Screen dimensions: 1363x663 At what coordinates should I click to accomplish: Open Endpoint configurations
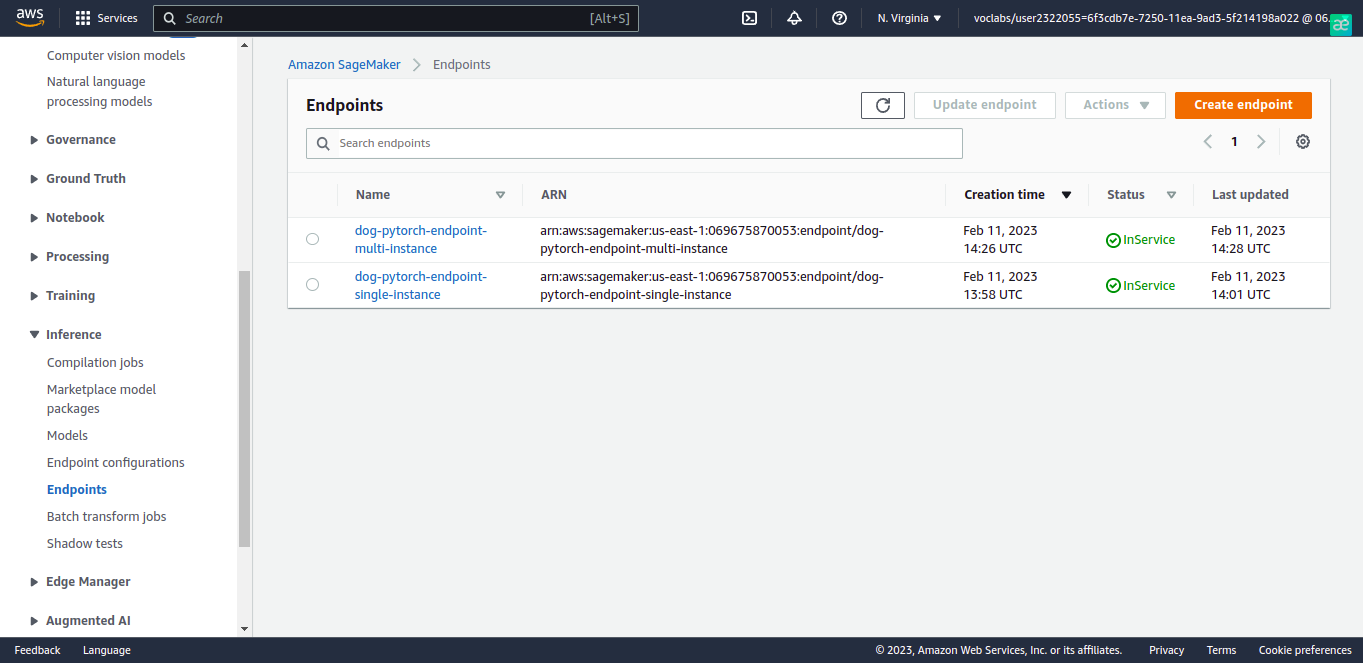[116, 463]
